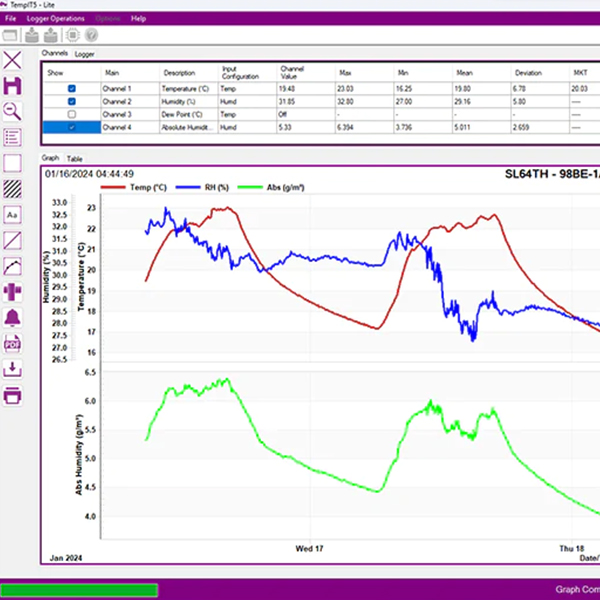The width and height of the screenshot is (600, 600).
Task: Click the save floppy disk icon
Action: [x=13, y=85]
